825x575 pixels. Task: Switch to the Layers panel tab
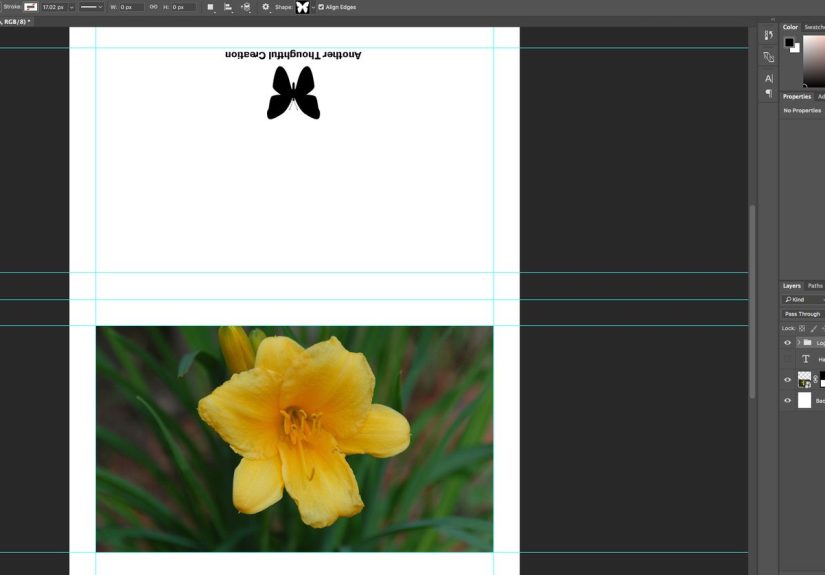click(791, 286)
